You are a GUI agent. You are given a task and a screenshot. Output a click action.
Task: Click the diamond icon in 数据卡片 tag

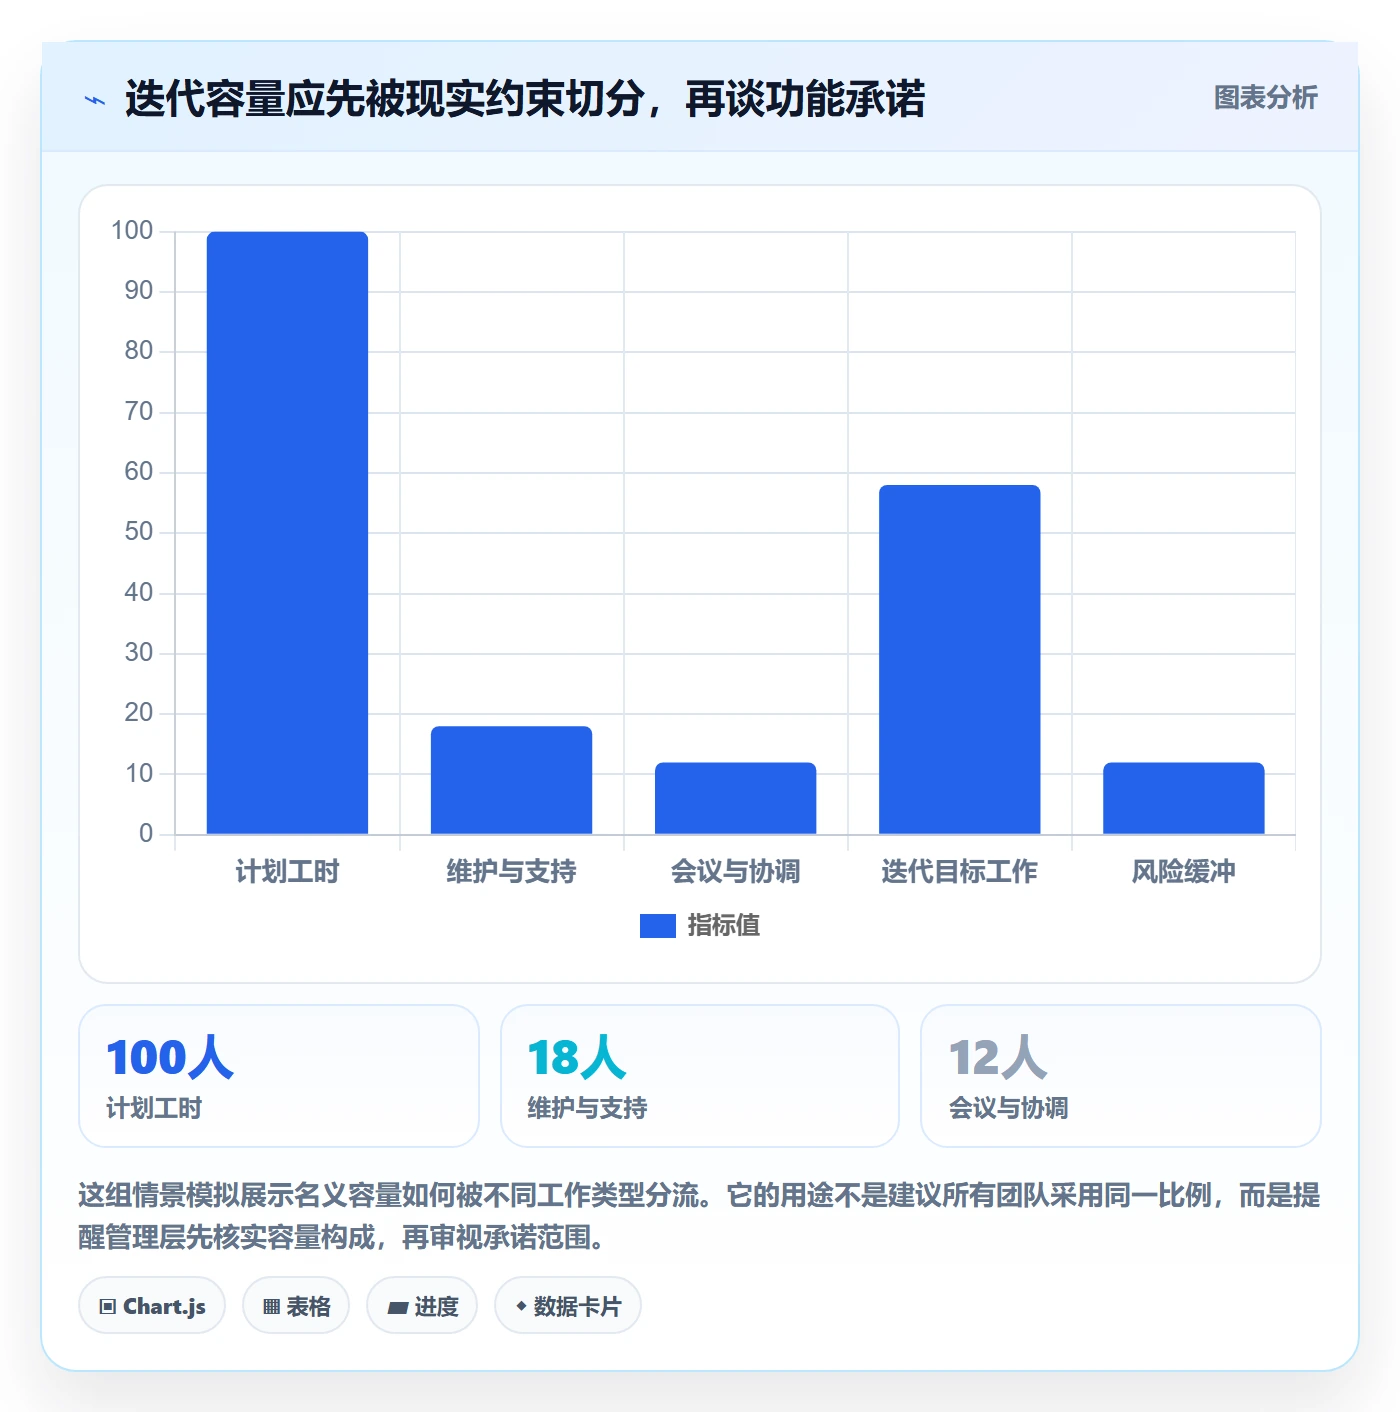coord(521,1306)
